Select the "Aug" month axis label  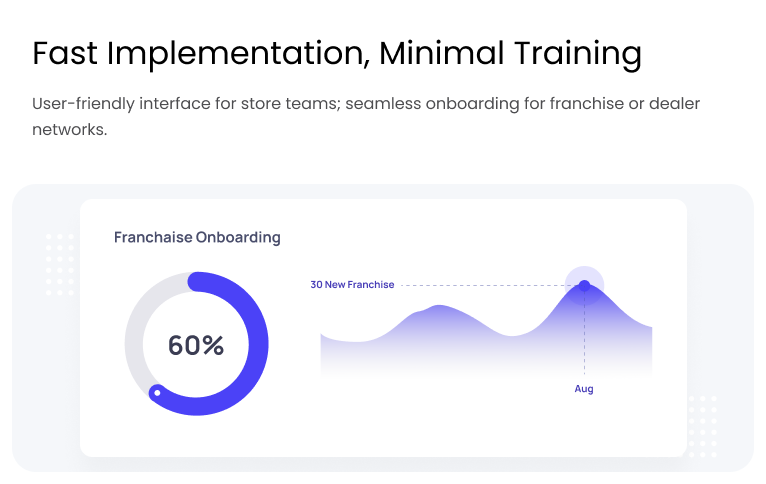[x=584, y=389]
